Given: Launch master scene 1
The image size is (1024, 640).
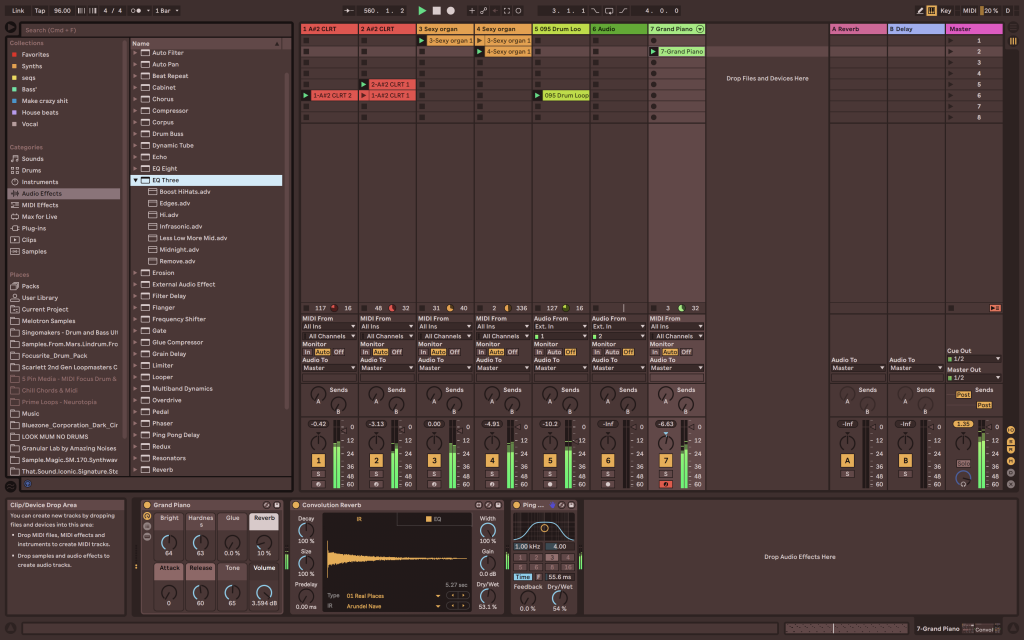Looking at the screenshot, I should pyautogui.click(x=951, y=40).
